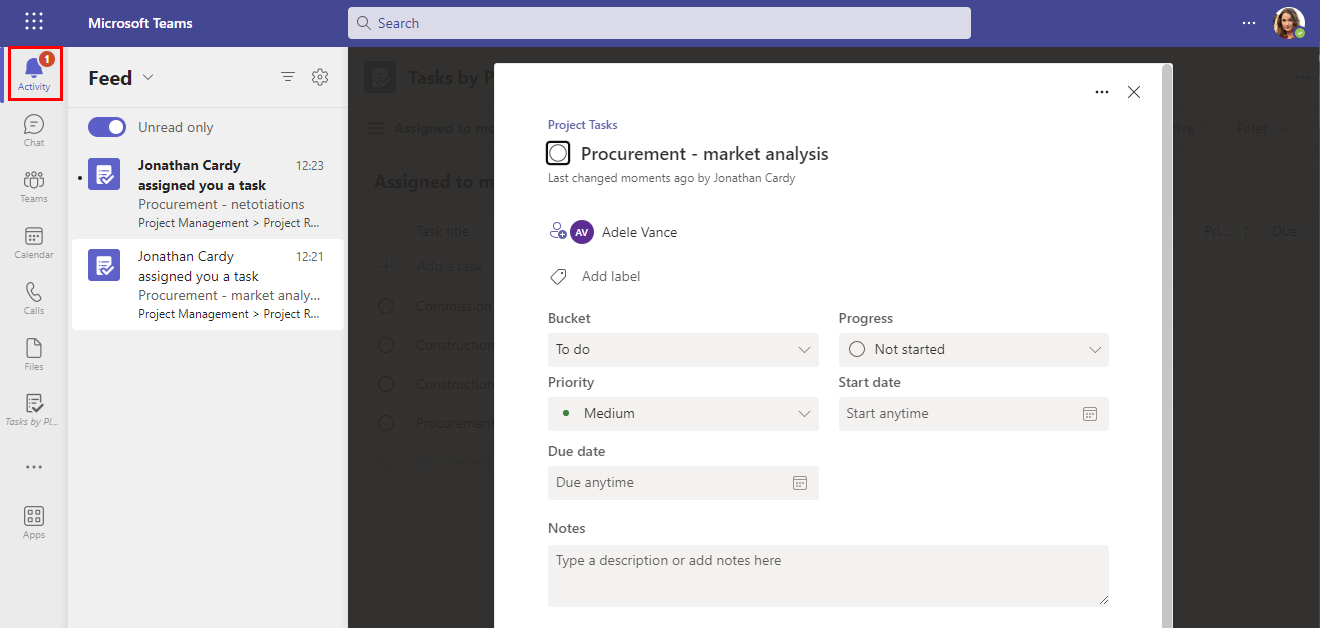
Task: Open the Progress dropdown showing Not started
Action: coord(973,349)
